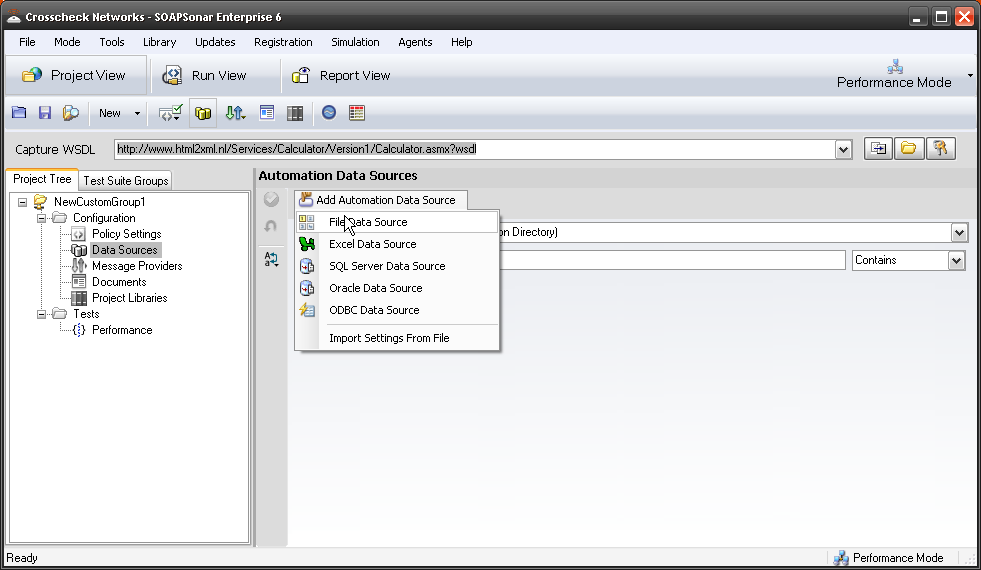981x570 pixels.
Task: Select Performance test in project tree
Action: (x=122, y=330)
